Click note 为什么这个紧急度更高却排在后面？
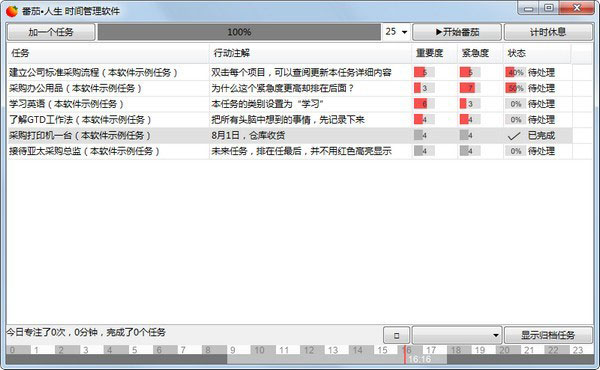 click(283, 88)
